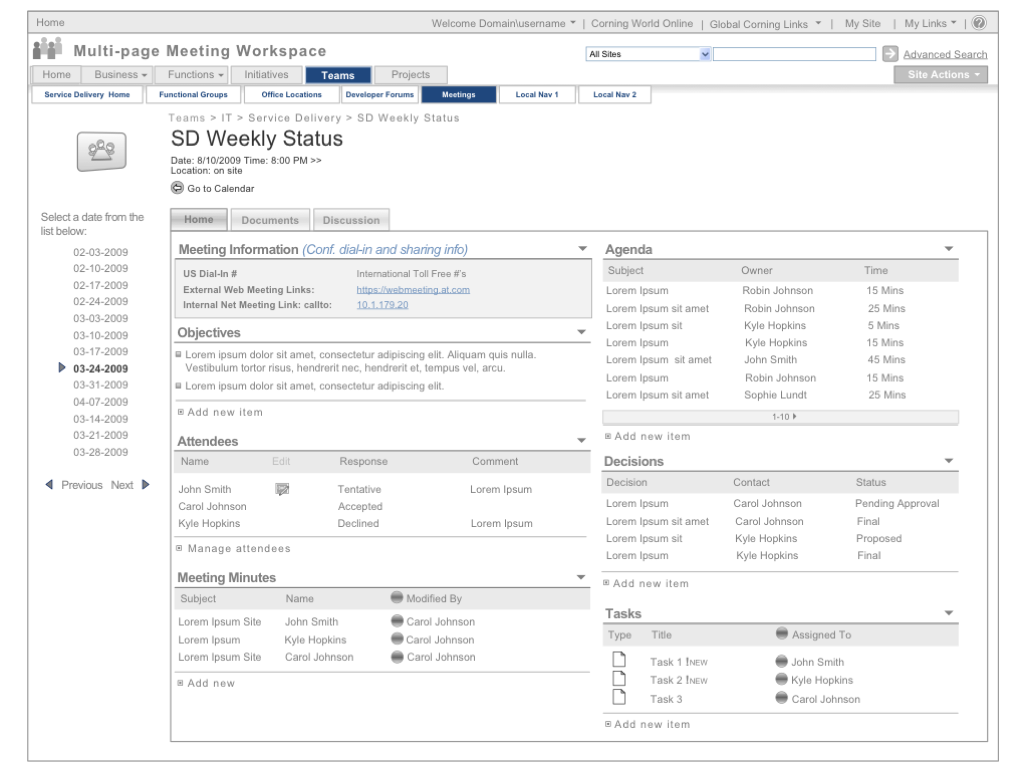The image size is (1024, 768).
Task: Switch to the Documents tab
Action: click(270, 220)
